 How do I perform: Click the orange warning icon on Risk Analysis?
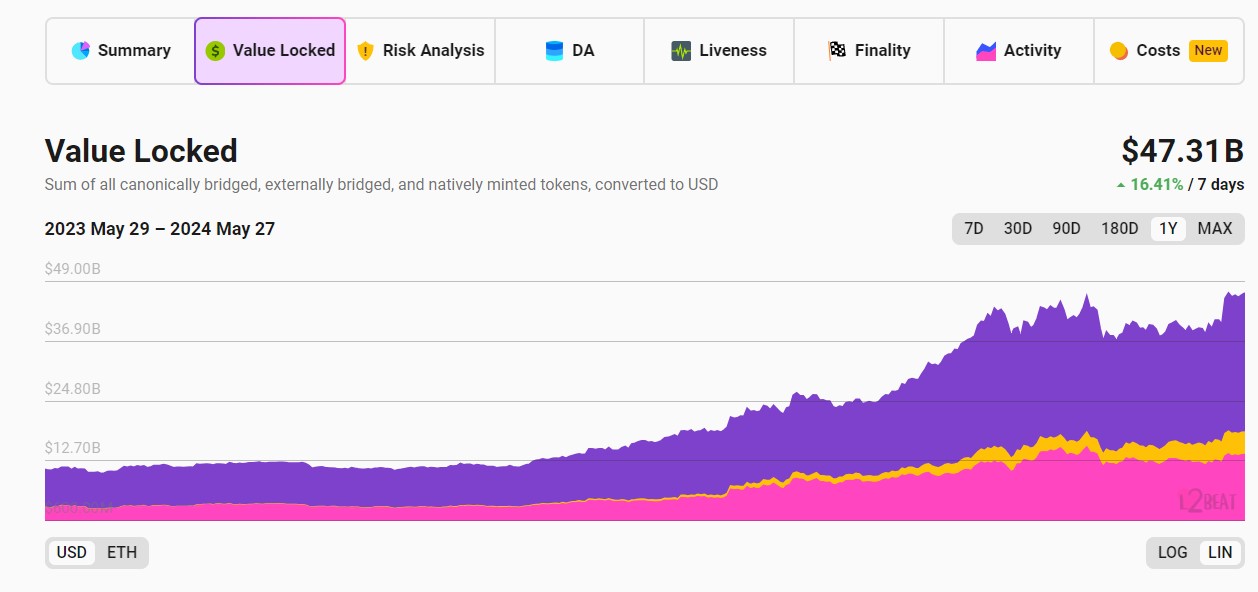(368, 50)
